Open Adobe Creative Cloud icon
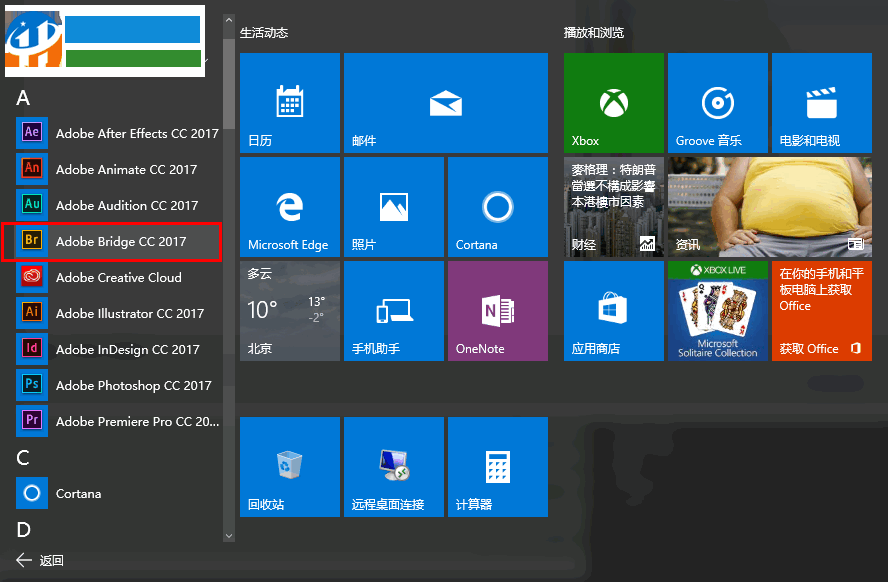 click(32, 277)
